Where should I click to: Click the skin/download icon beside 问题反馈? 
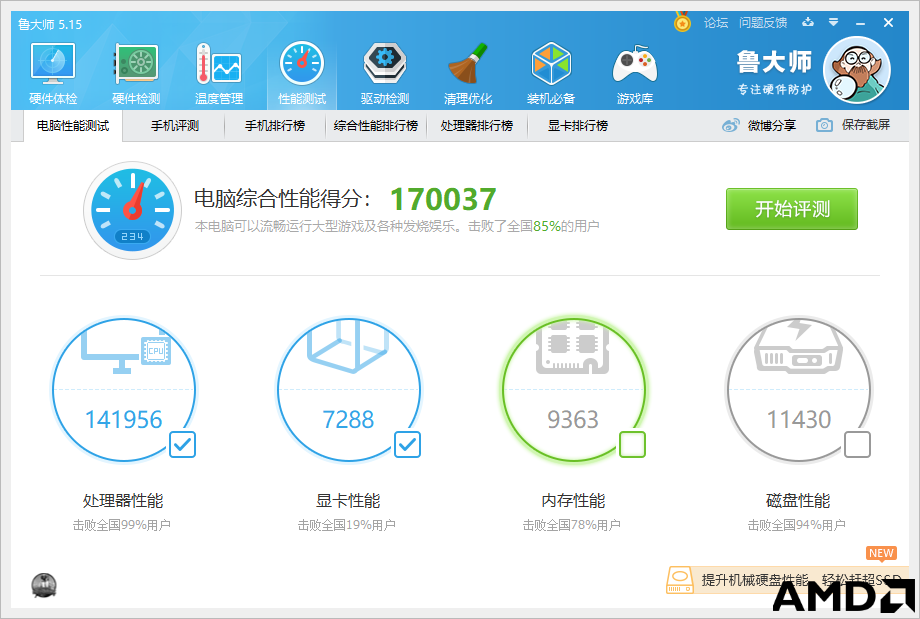(808, 22)
